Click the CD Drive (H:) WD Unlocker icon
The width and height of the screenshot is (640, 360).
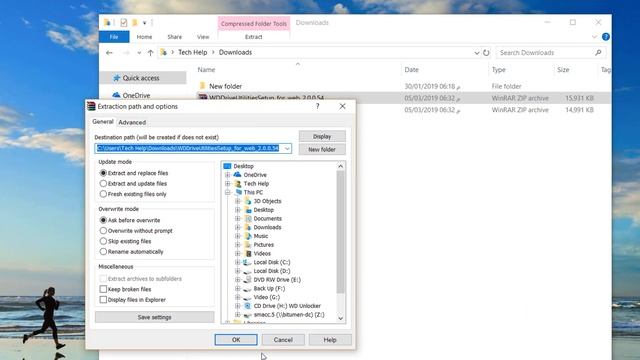[x=247, y=306]
